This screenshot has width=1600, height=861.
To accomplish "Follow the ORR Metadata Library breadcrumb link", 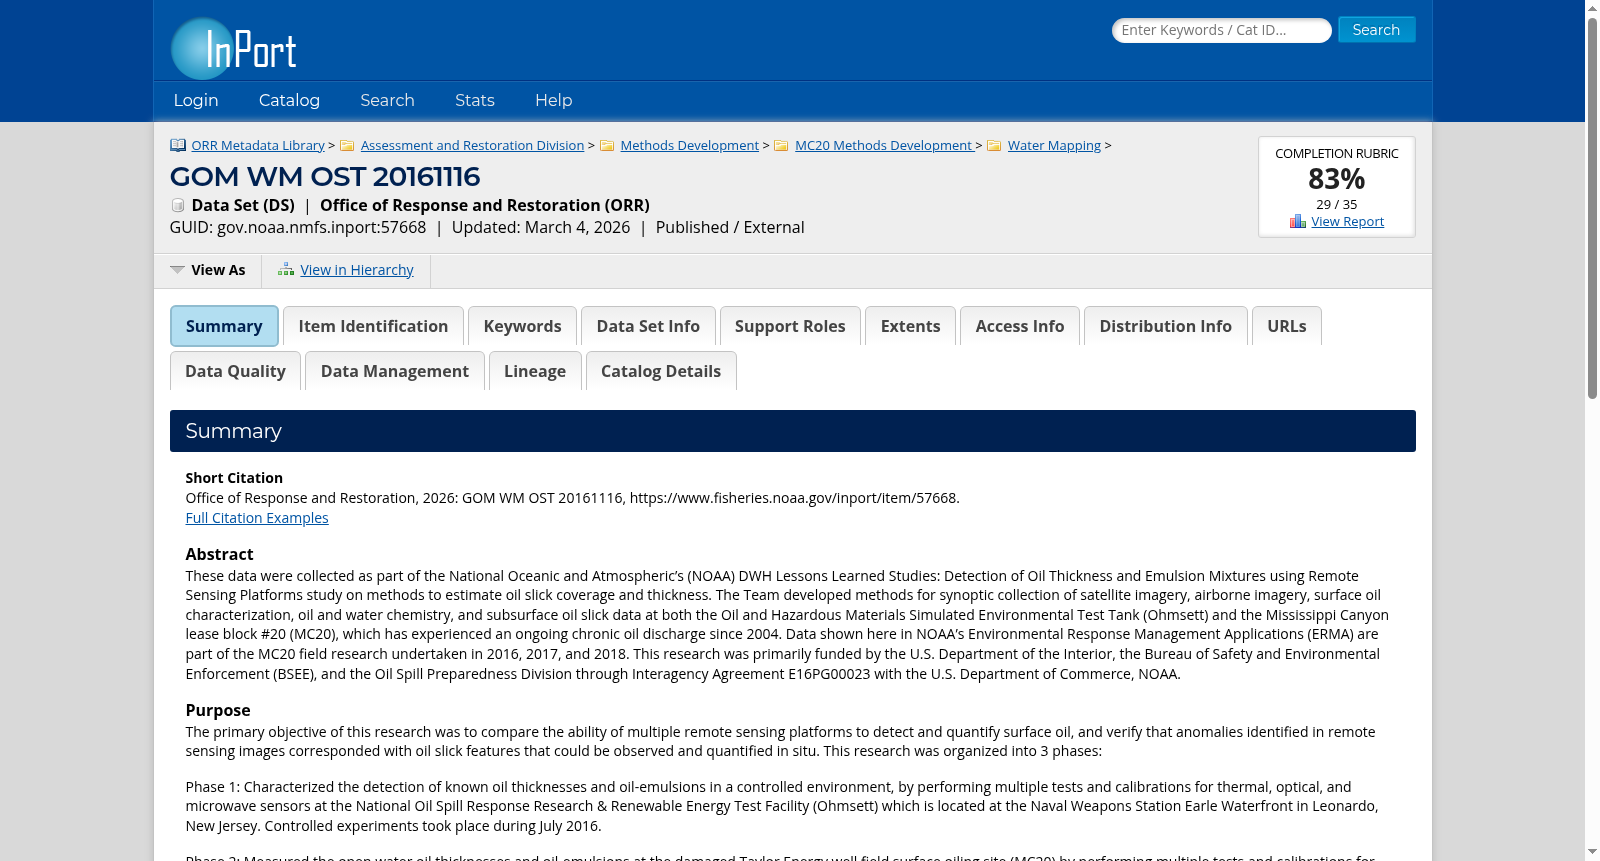I will 258,145.
